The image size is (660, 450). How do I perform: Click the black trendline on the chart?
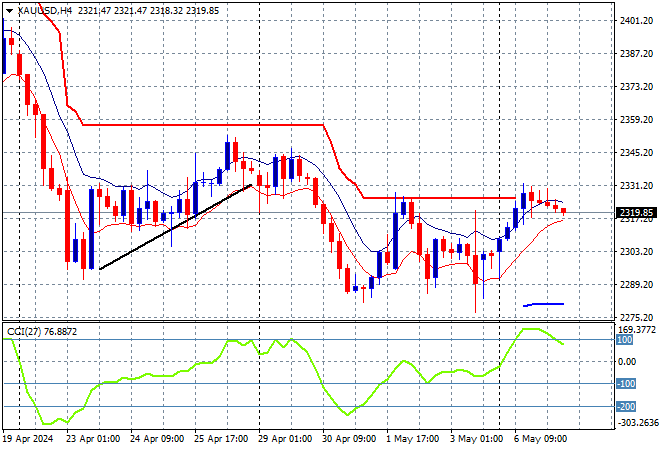tap(176, 227)
